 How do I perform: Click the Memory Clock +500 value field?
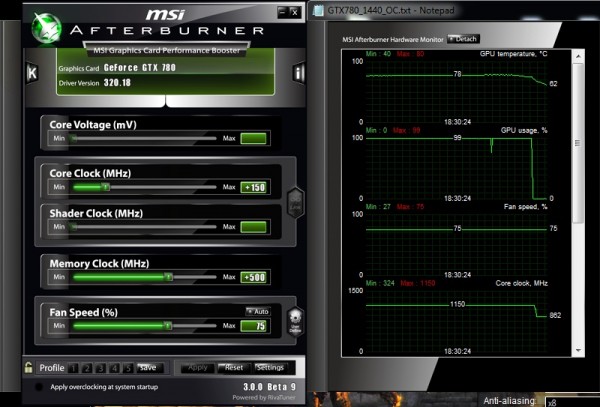coord(253,277)
